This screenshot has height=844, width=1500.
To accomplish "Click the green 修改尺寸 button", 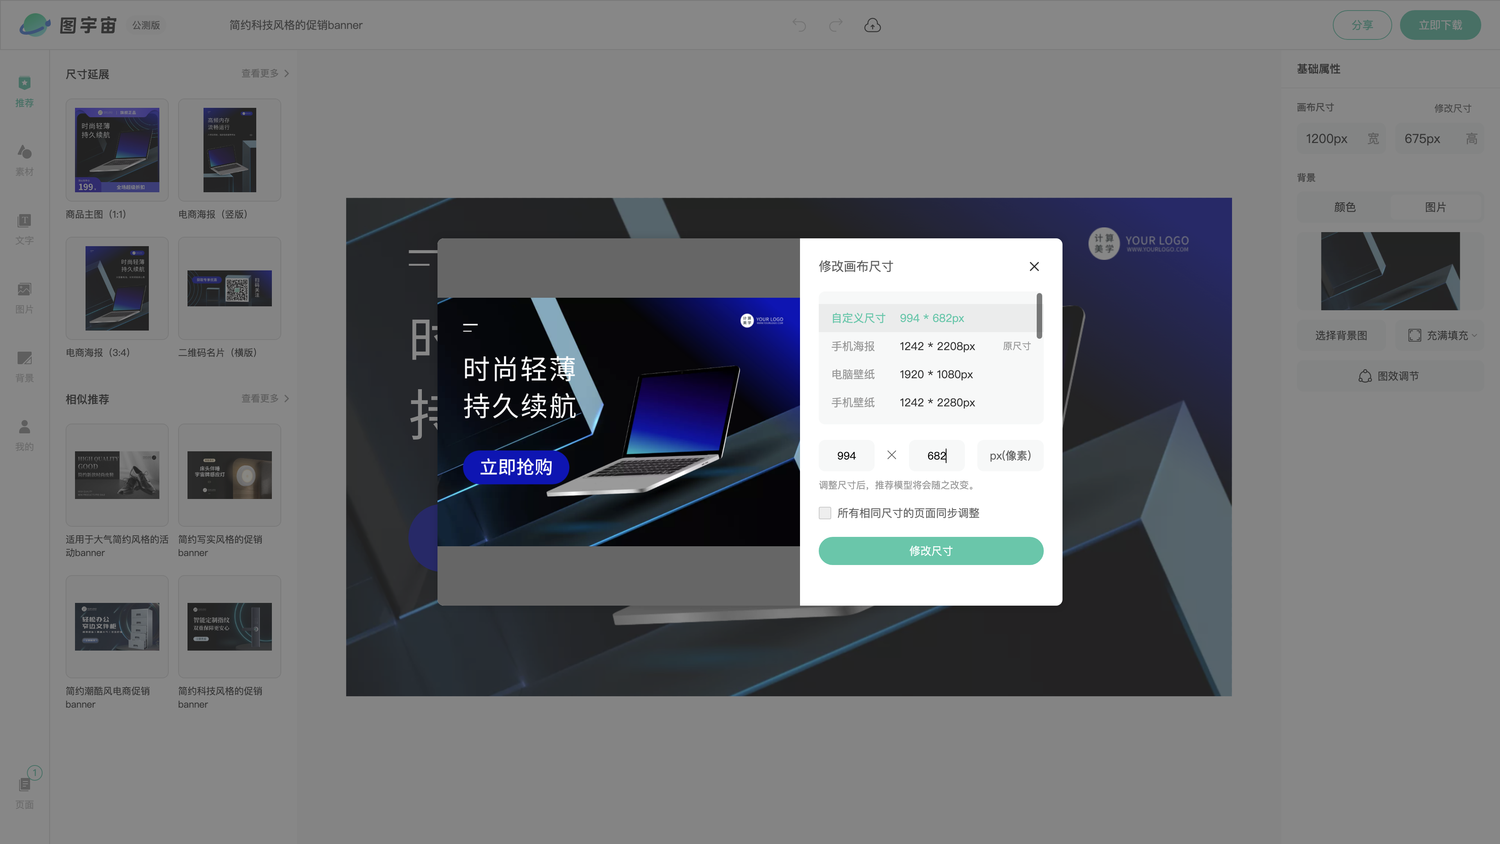I will [x=931, y=551].
